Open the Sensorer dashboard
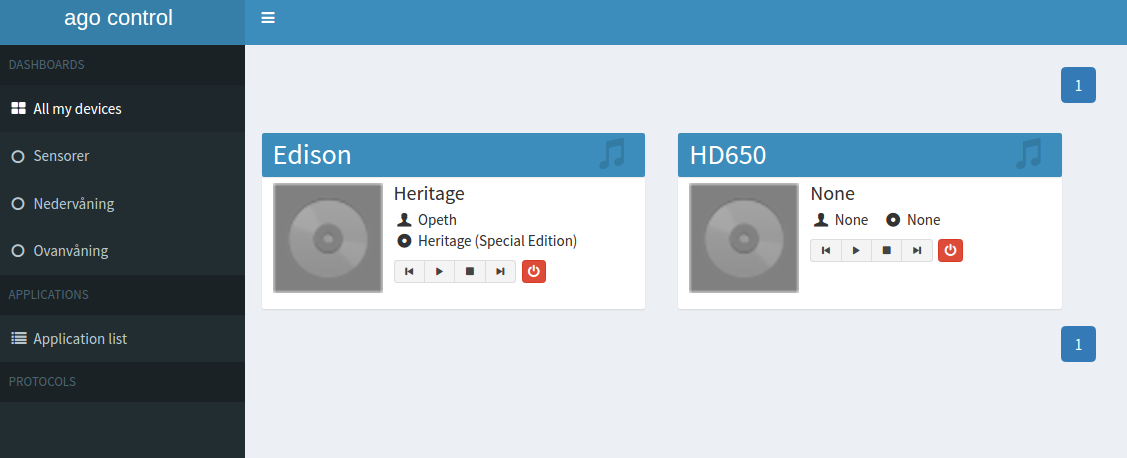Viewport: 1127px width, 458px height. (122, 156)
